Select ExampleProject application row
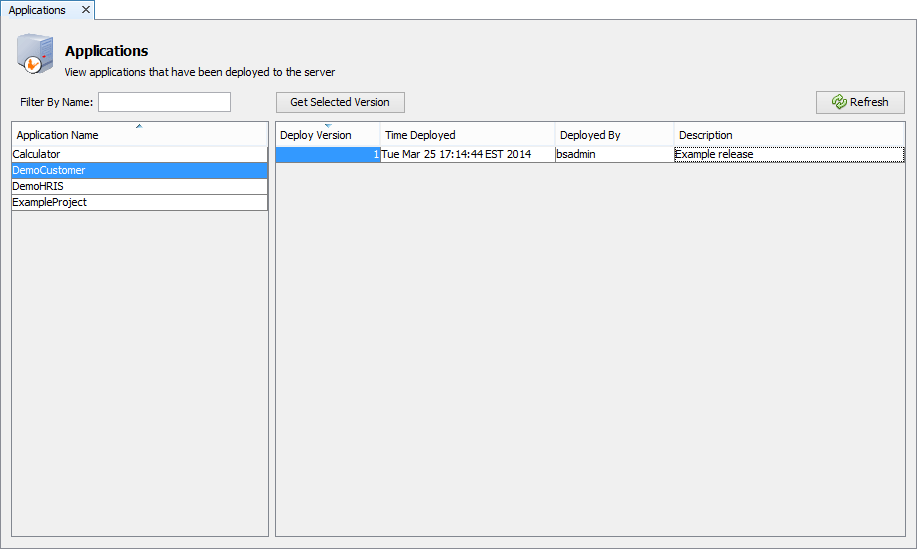 [x=139, y=202]
